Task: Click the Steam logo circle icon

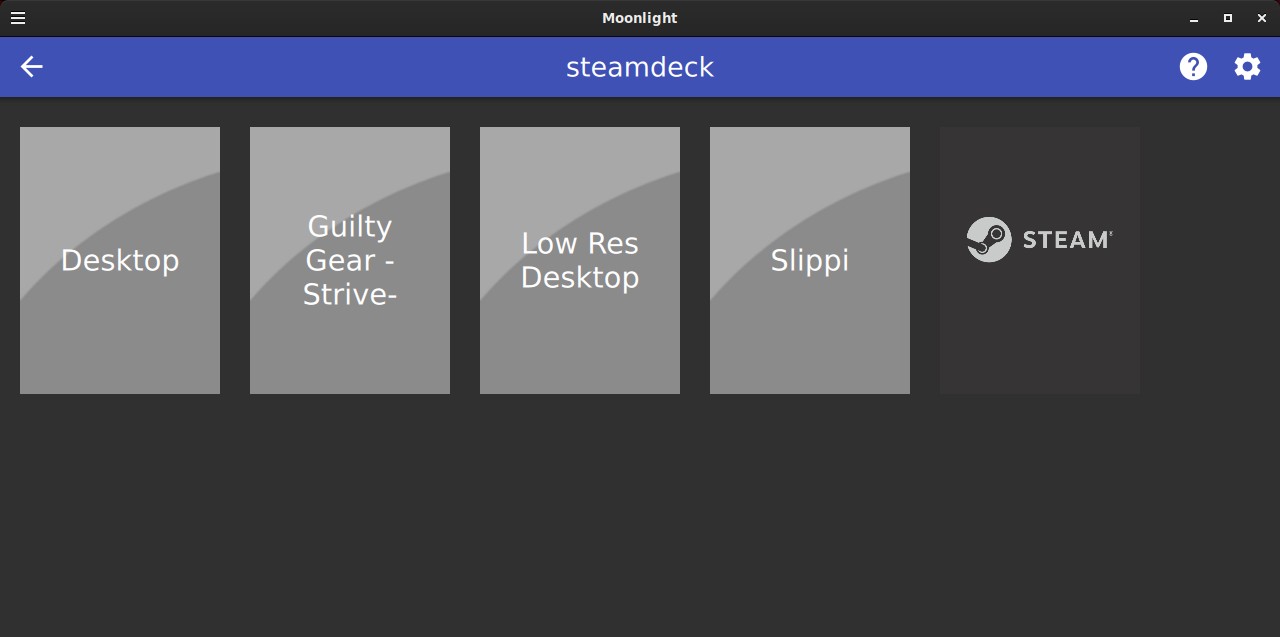Action: pyautogui.click(x=989, y=240)
